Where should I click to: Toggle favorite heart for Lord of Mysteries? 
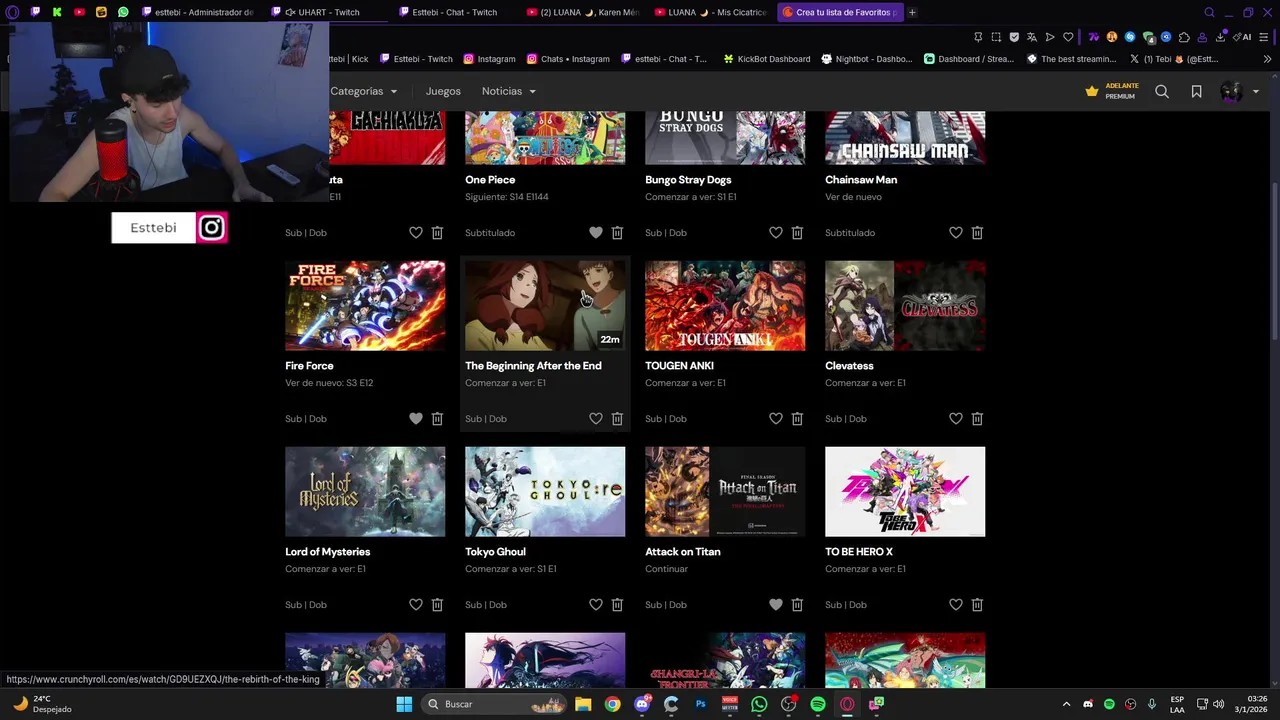(416, 605)
